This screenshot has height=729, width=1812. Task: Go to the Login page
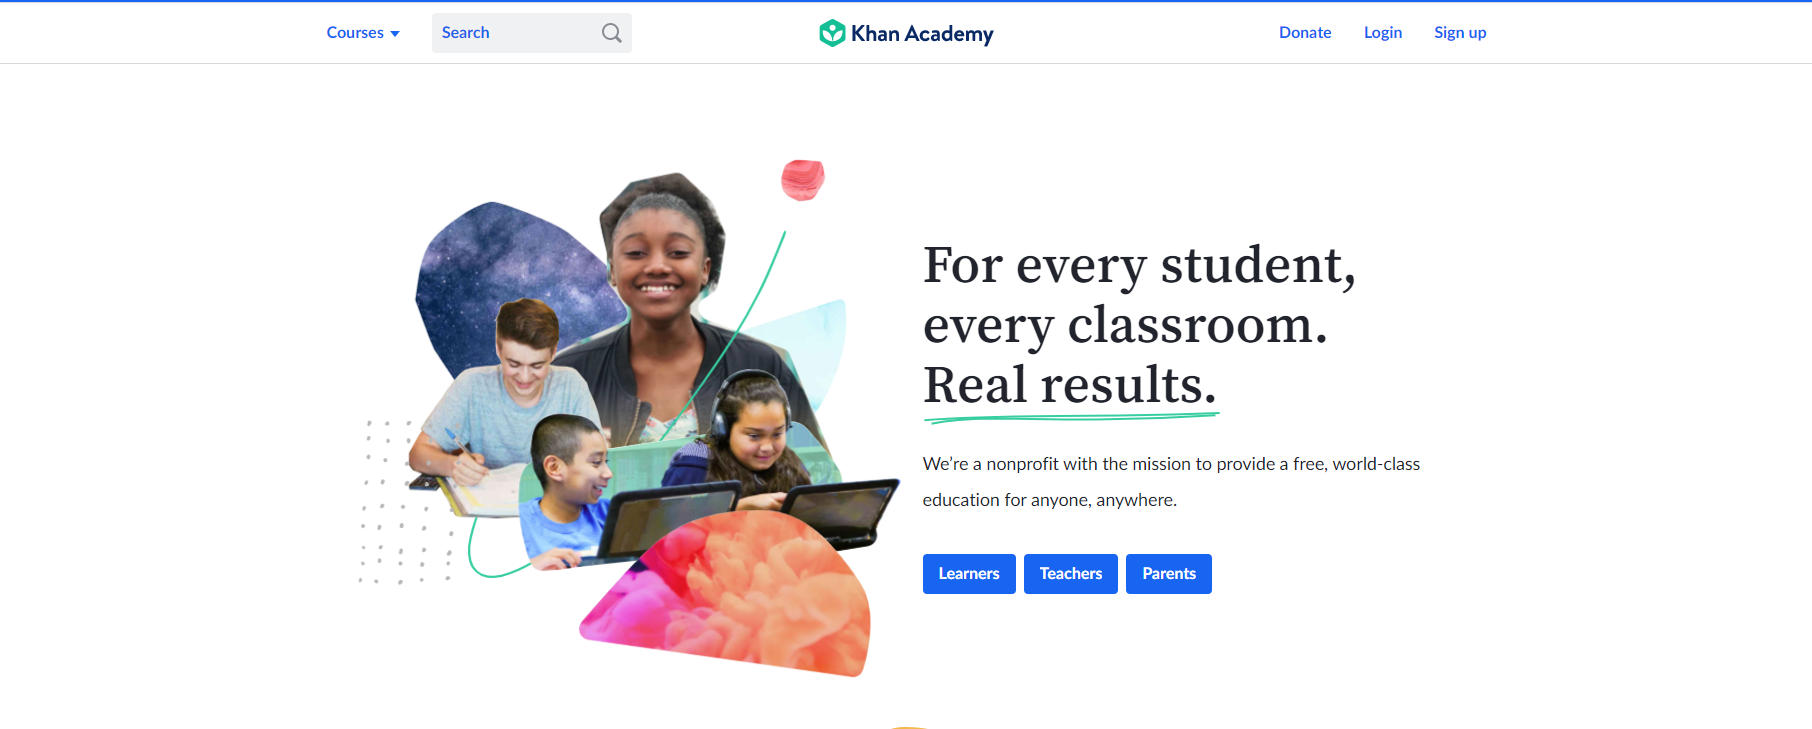pos(1383,33)
